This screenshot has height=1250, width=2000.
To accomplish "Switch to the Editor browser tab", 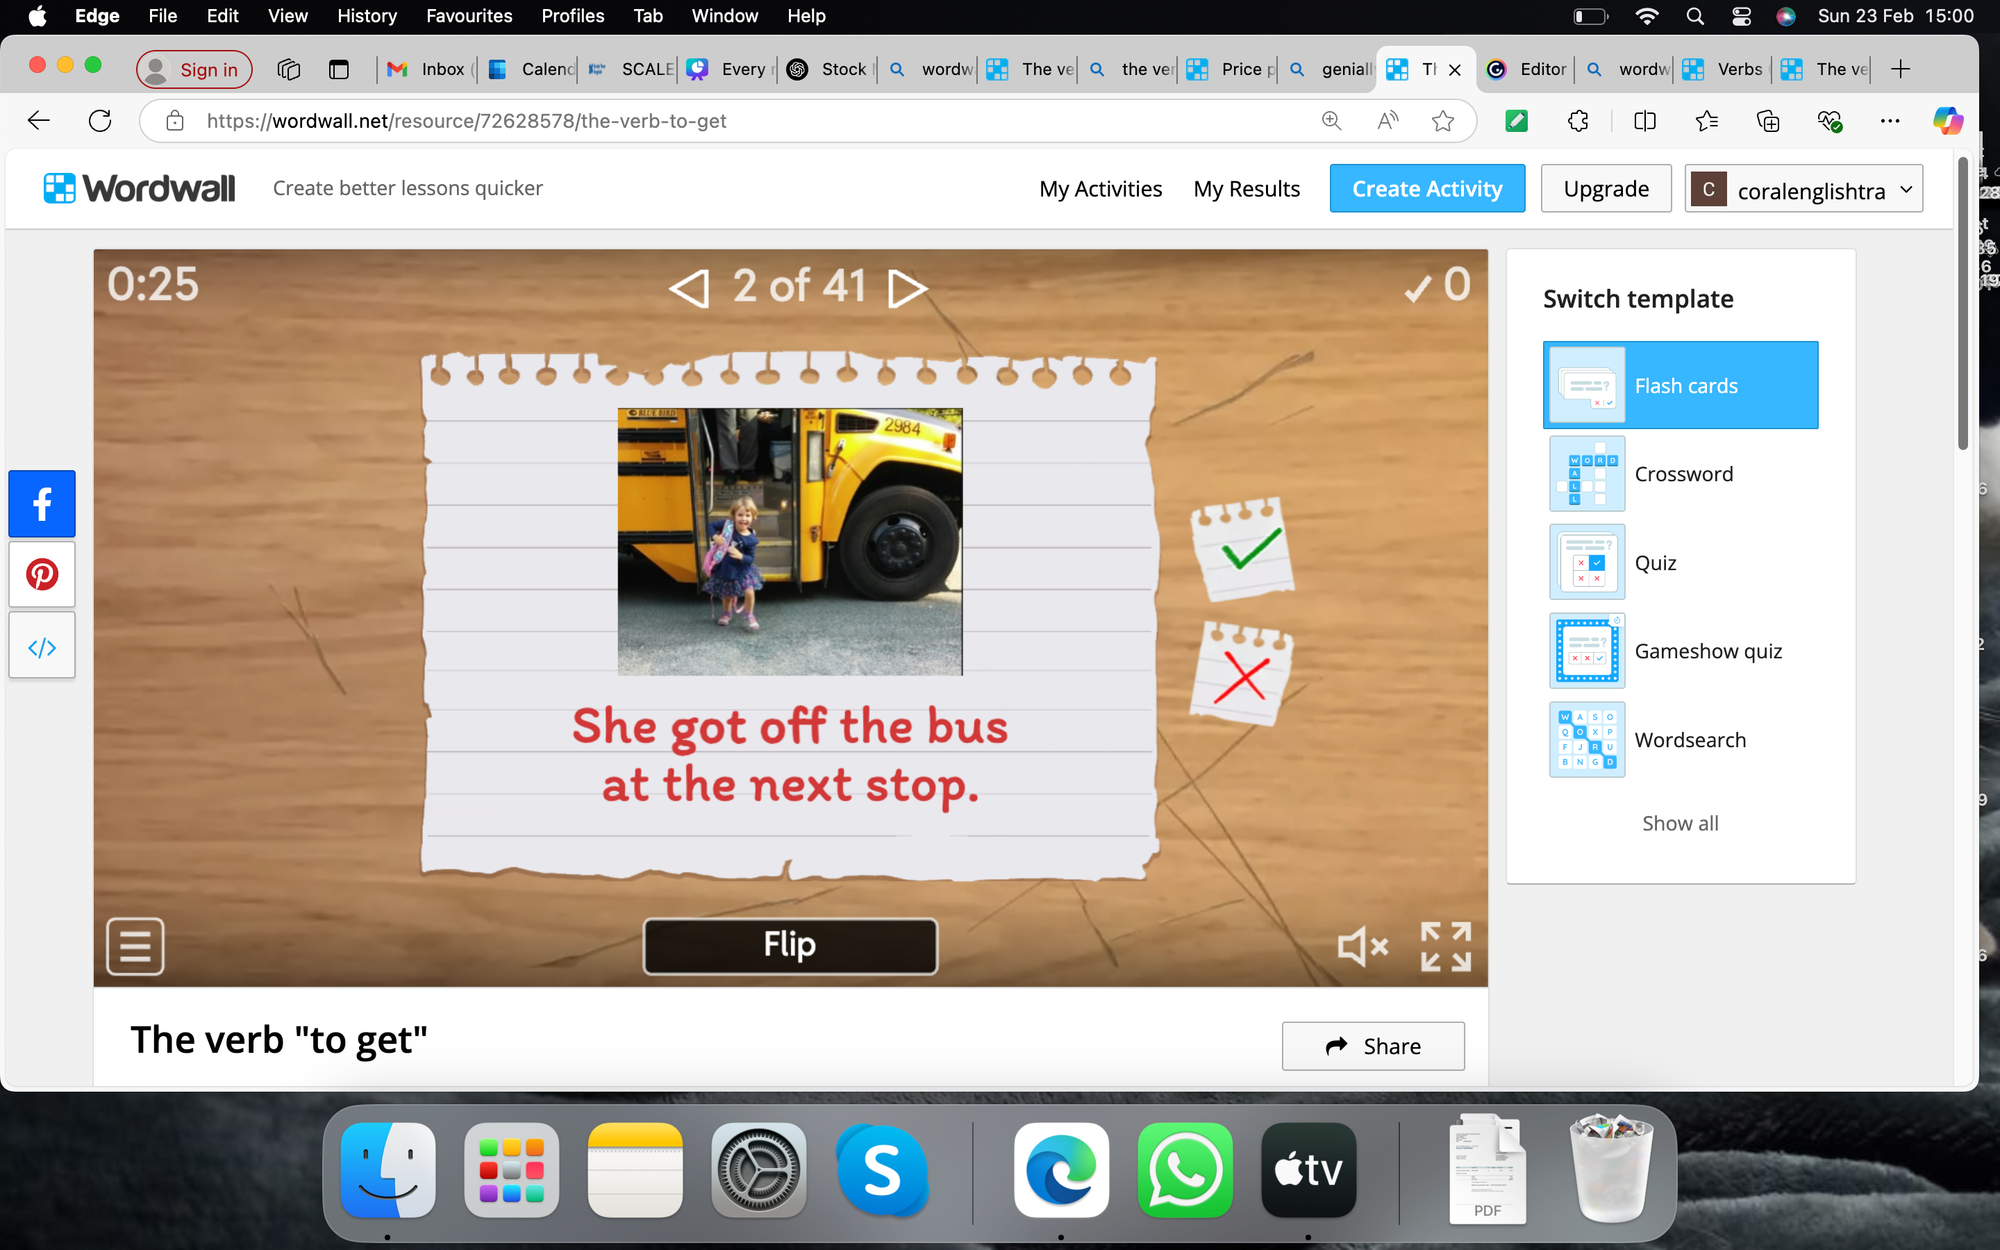I will pyautogui.click(x=1529, y=69).
